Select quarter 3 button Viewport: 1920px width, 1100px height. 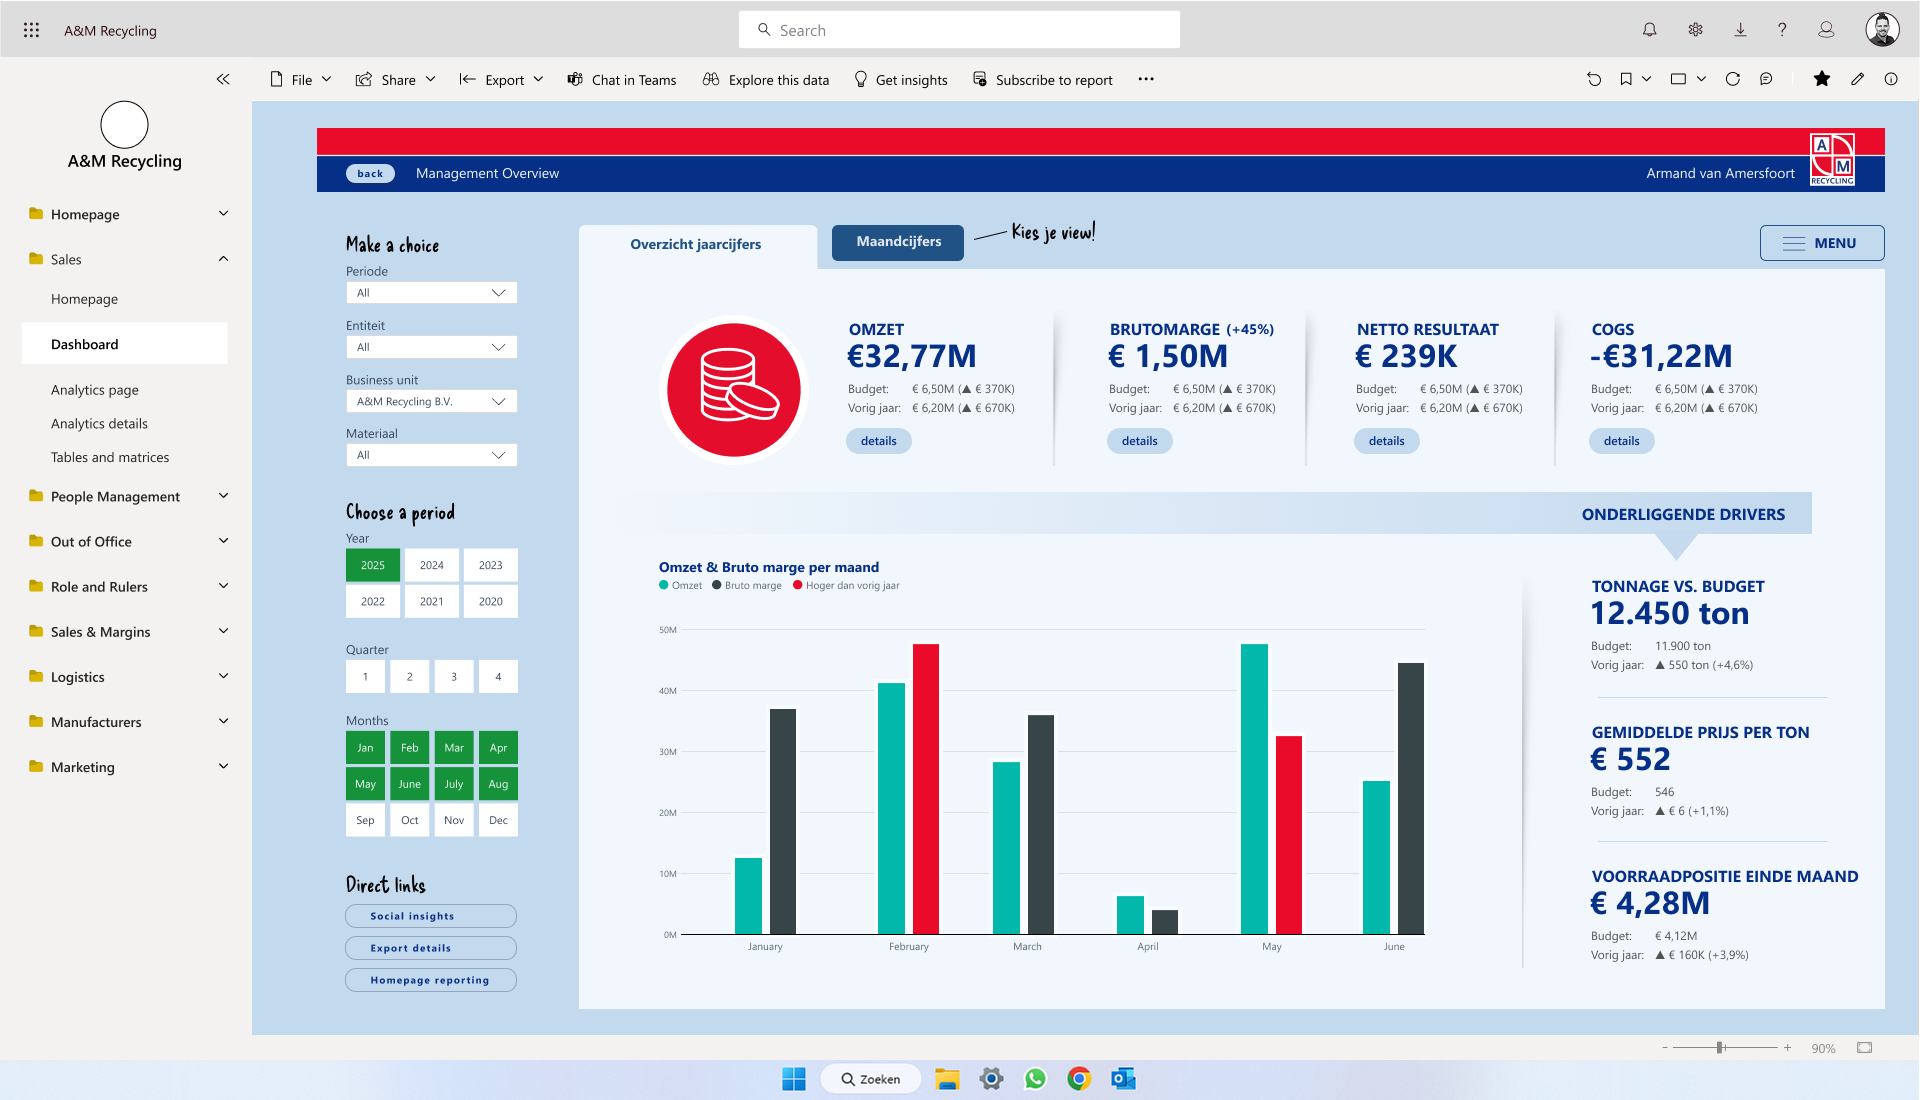click(454, 677)
